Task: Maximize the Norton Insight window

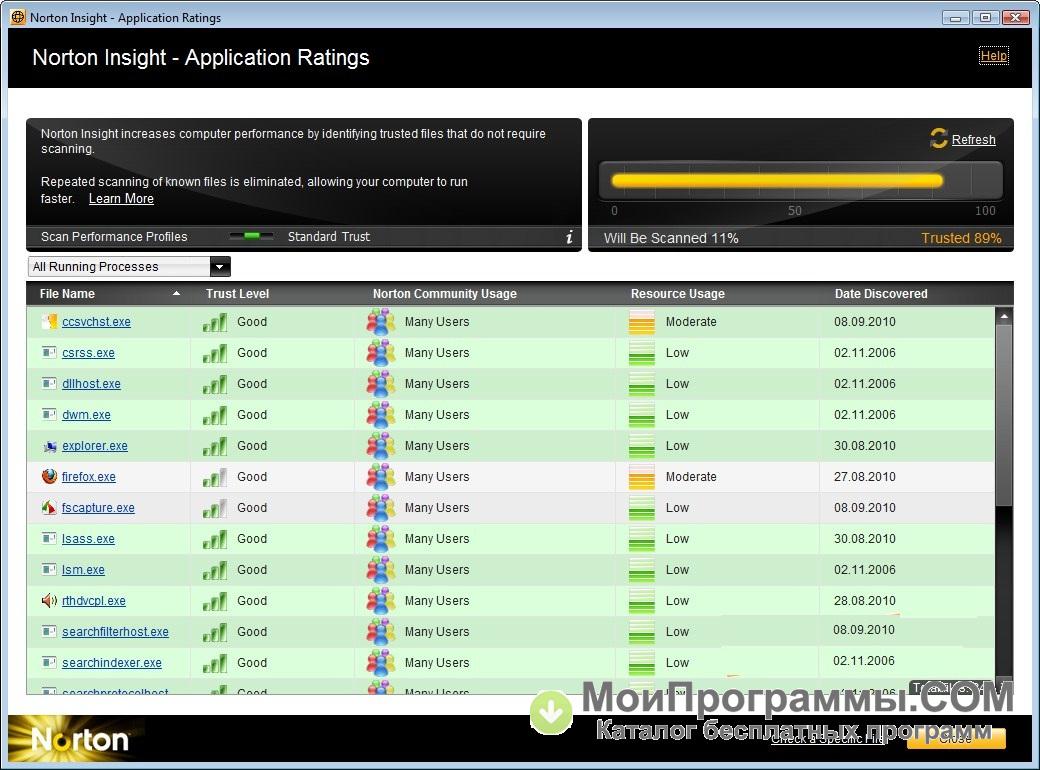Action: click(986, 17)
